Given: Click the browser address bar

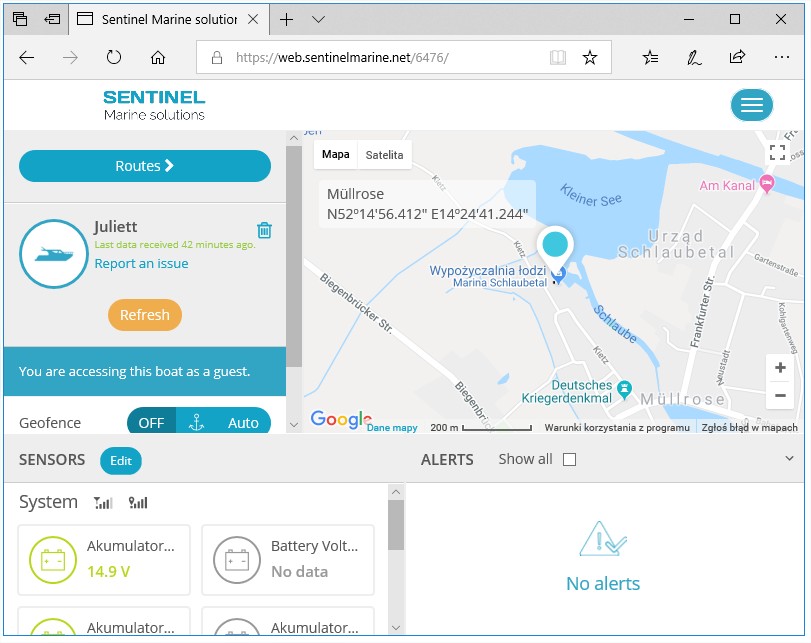Looking at the screenshot, I should [x=390, y=58].
